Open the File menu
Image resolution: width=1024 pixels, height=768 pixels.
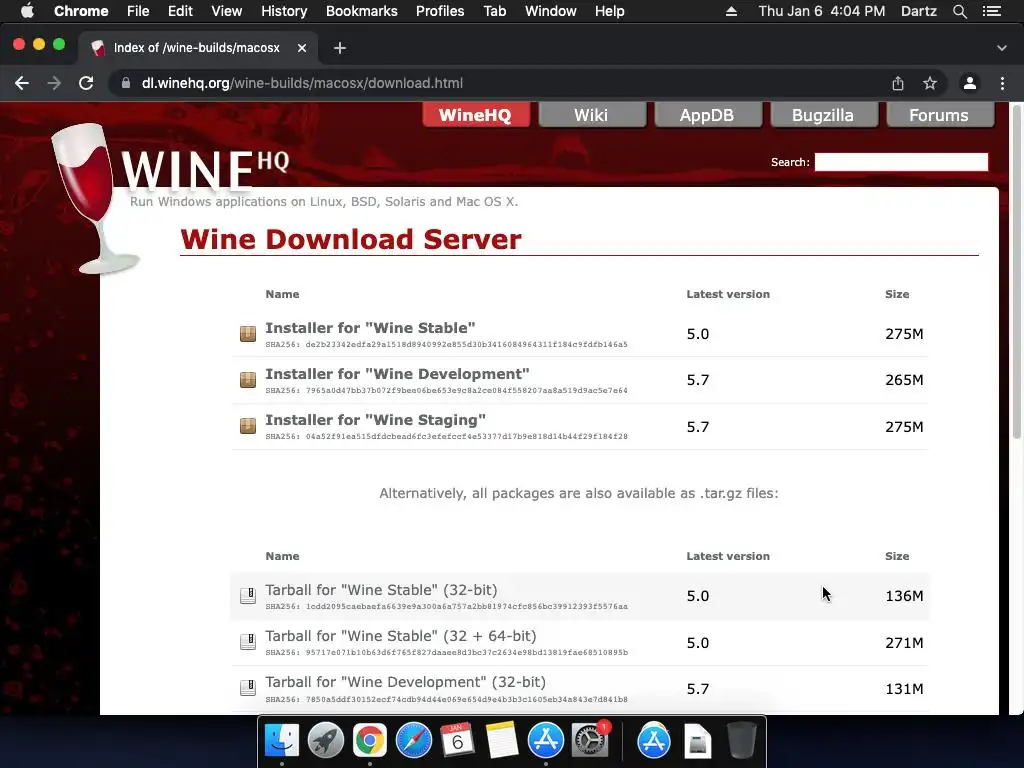coord(138,11)
